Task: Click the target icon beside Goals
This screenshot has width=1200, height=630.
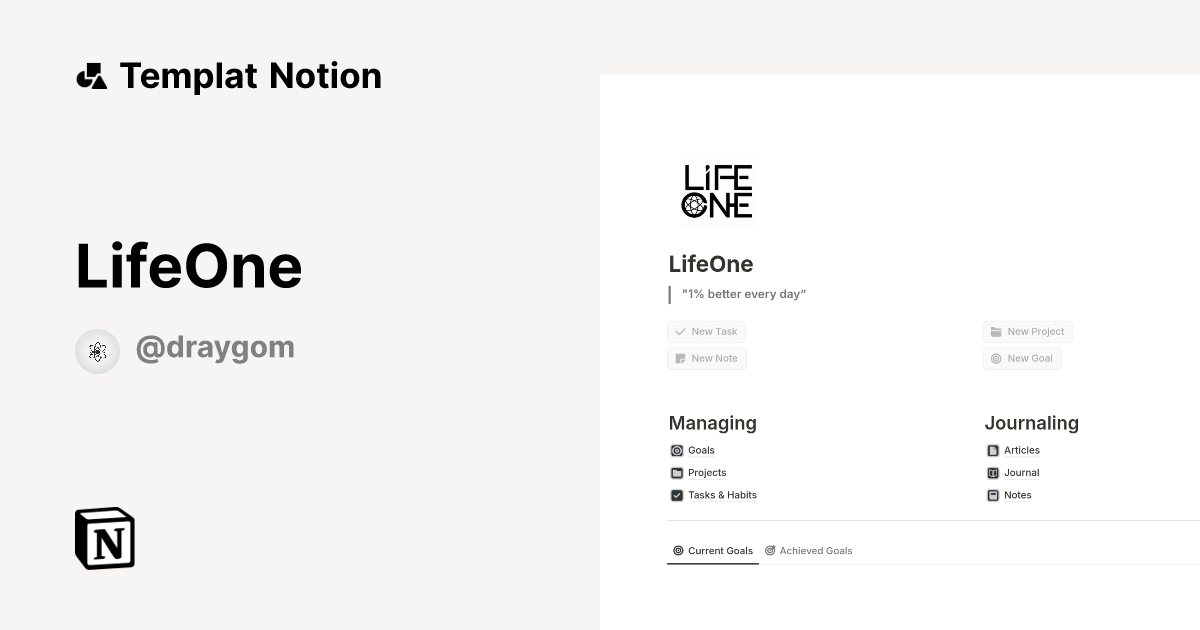Action: [677, 450]
